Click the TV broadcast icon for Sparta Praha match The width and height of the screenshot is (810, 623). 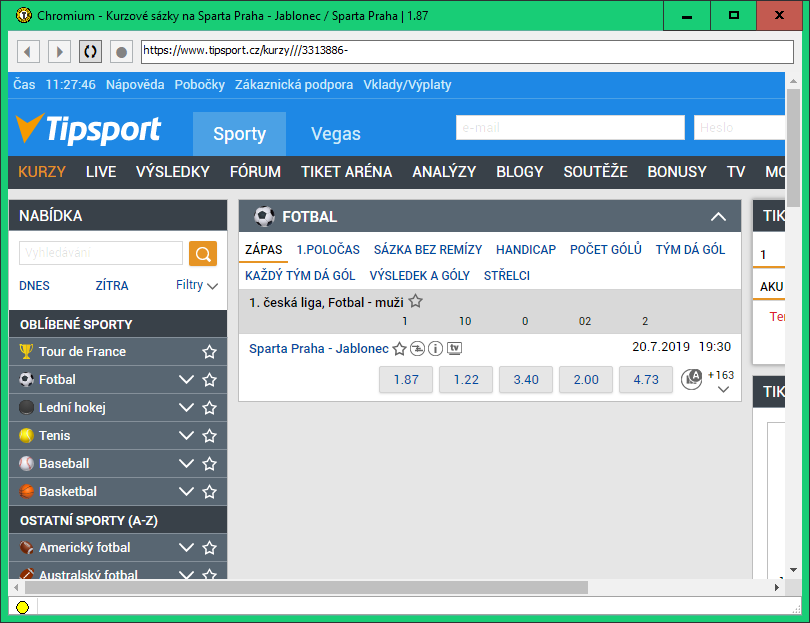coord(455,348)
